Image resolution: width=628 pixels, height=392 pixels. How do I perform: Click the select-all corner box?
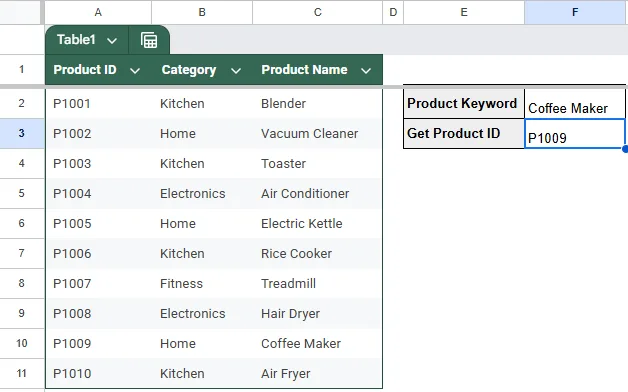pos(20,12)
